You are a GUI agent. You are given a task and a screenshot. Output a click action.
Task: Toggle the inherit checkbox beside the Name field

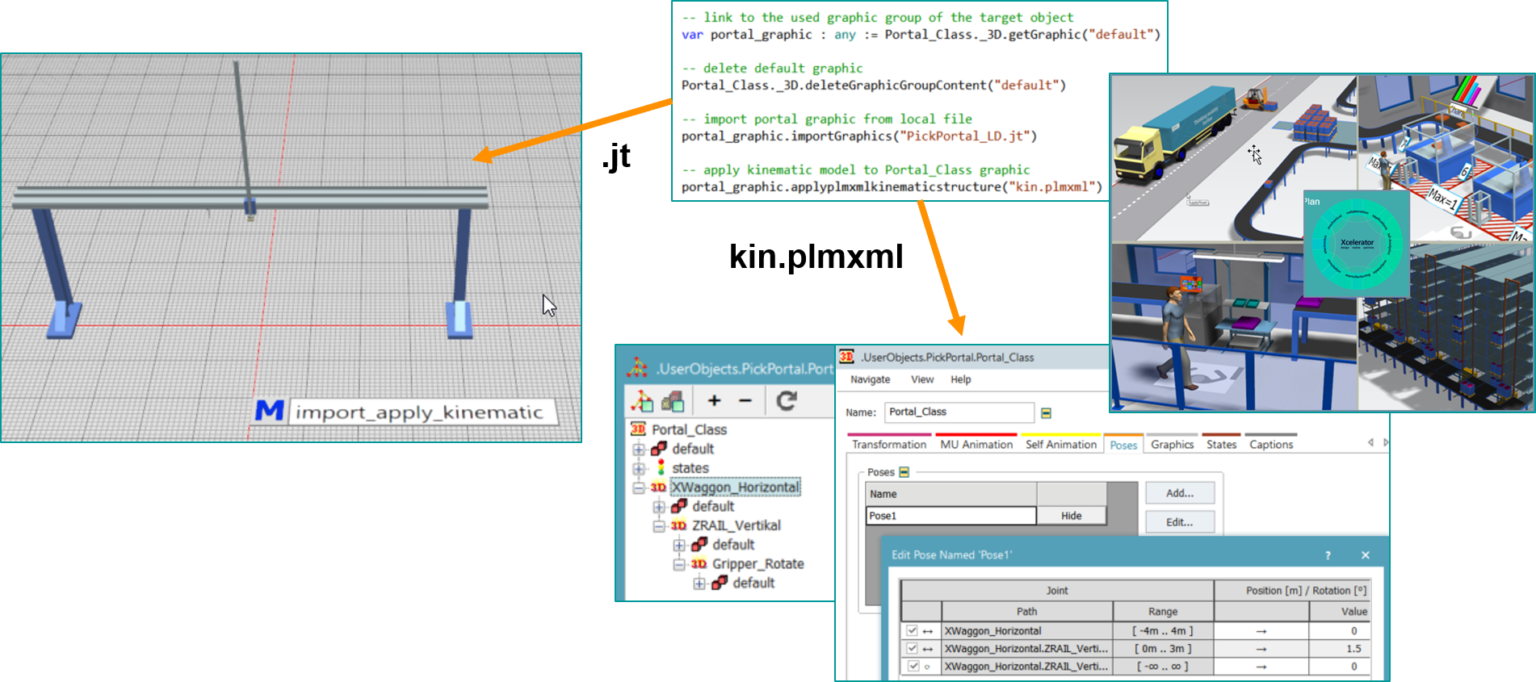pos(1047,413)
